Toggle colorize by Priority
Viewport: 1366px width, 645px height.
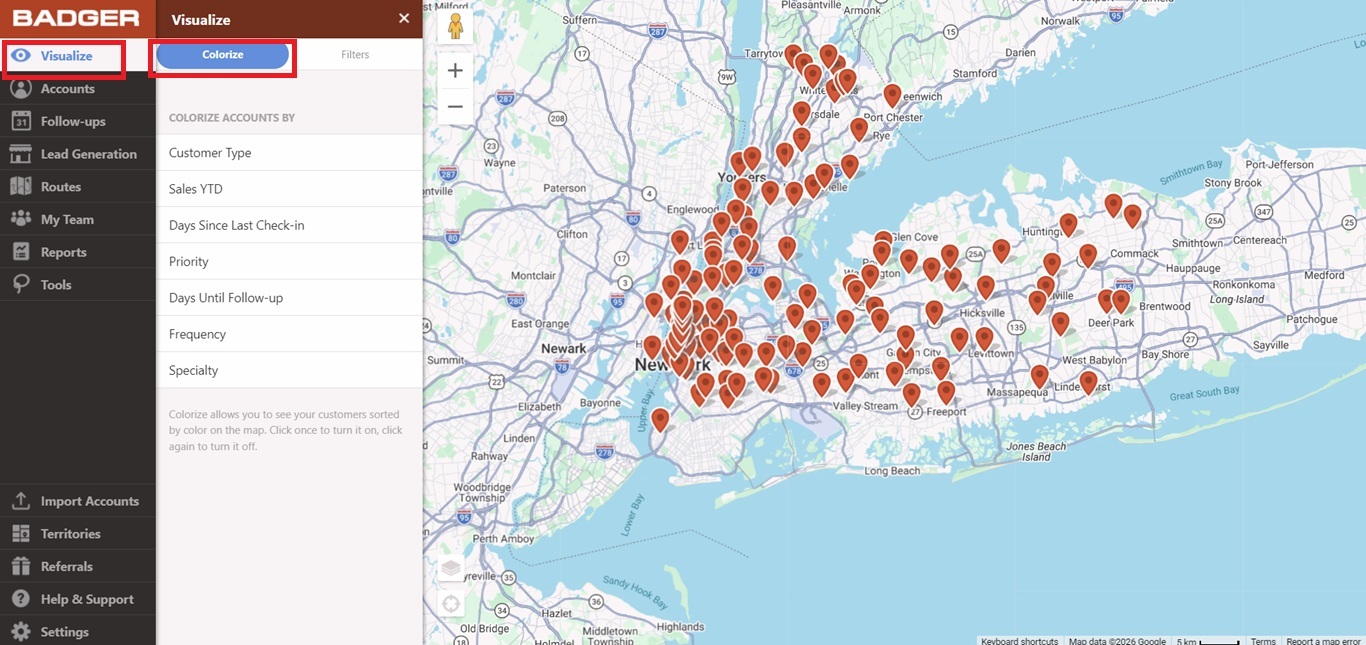pyautogui.click(x=290, y=261)
